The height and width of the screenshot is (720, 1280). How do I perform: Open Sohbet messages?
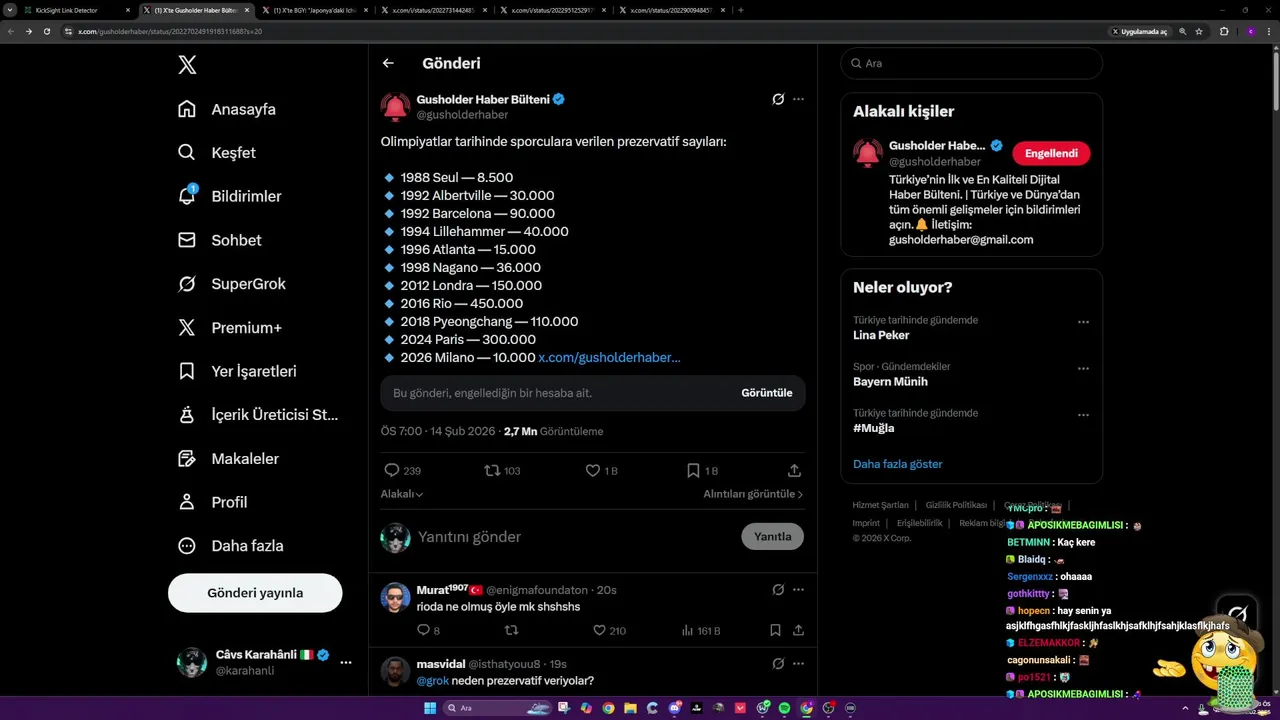[x=220, y=240]
